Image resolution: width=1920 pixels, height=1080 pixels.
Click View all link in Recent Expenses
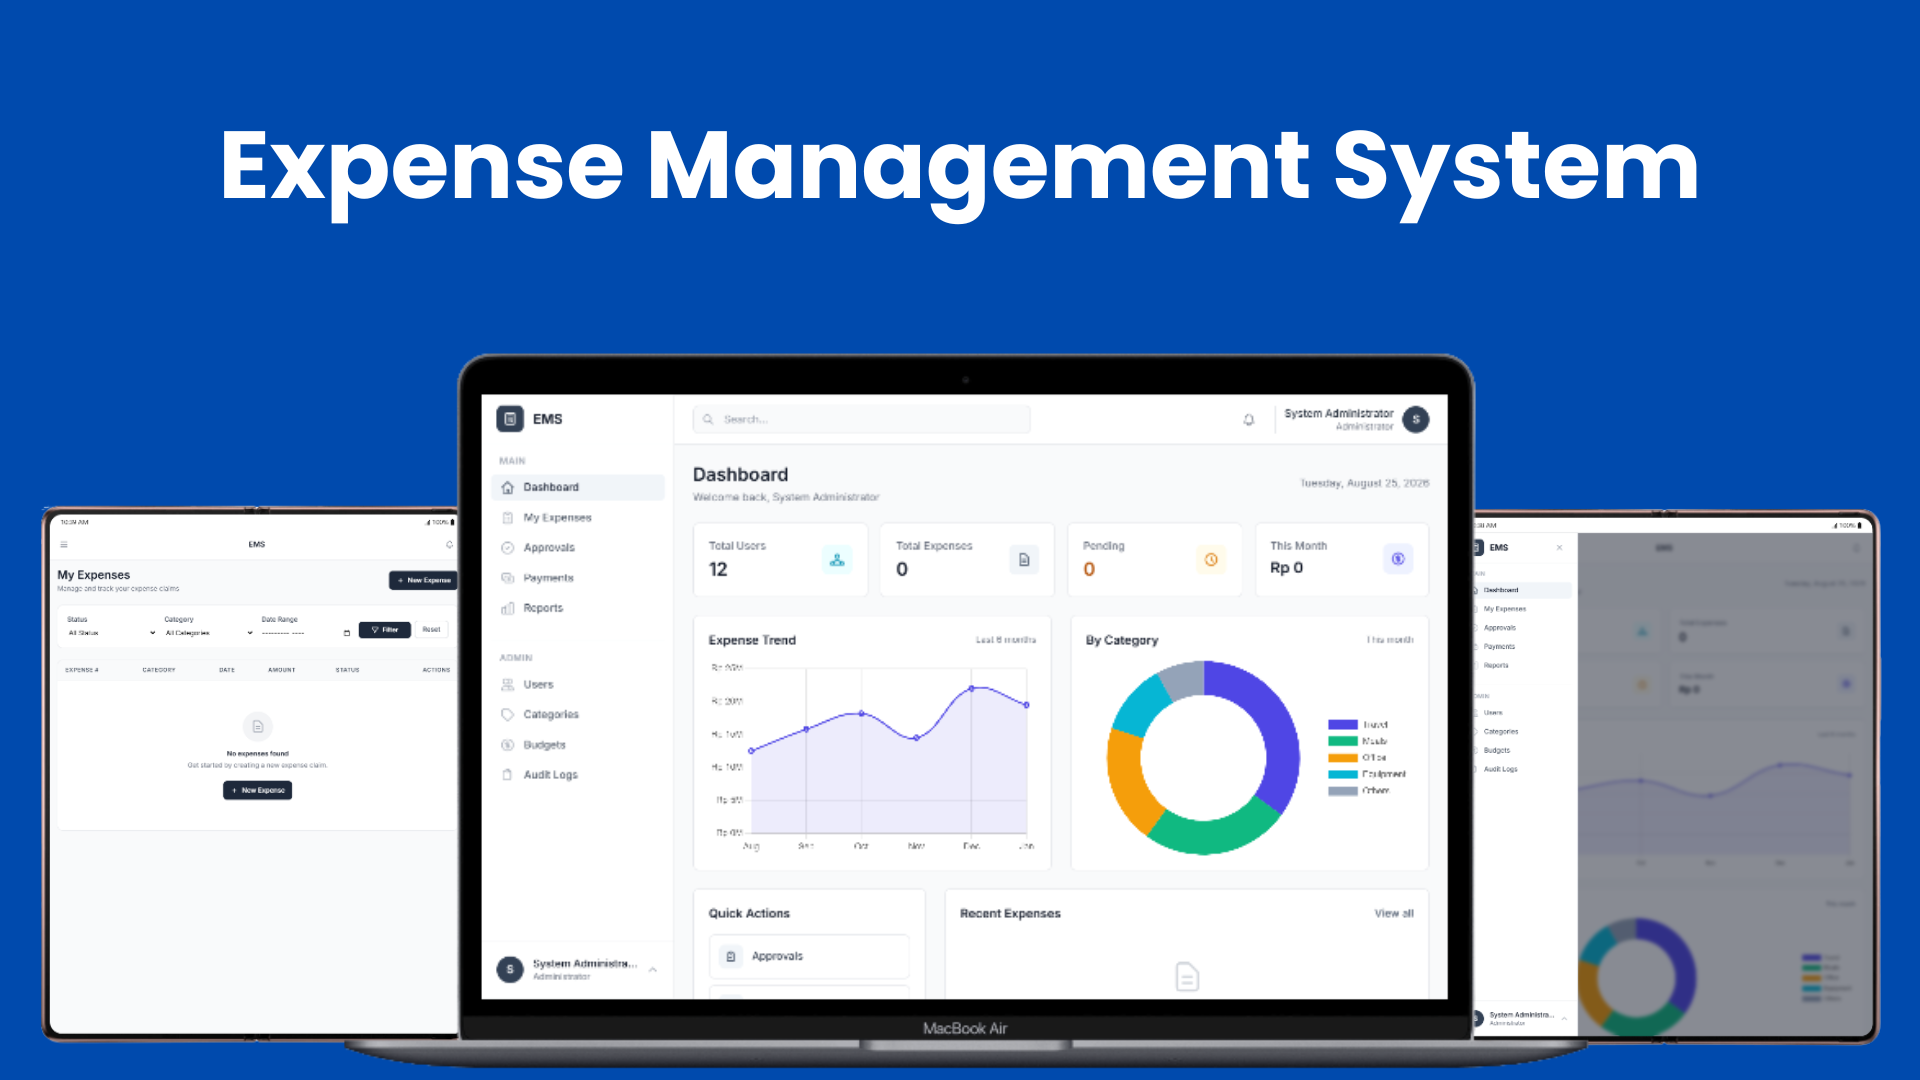tap(1394, 914)
